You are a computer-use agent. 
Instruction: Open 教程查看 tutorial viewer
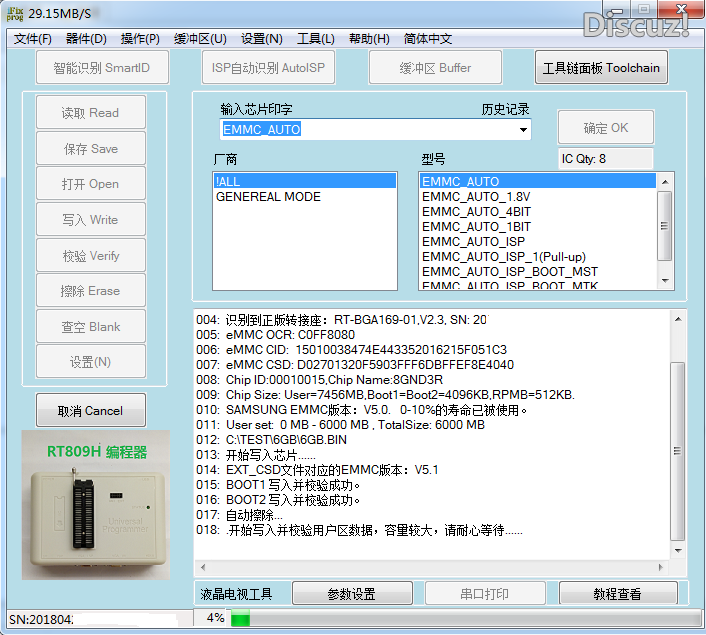point(617,594)
